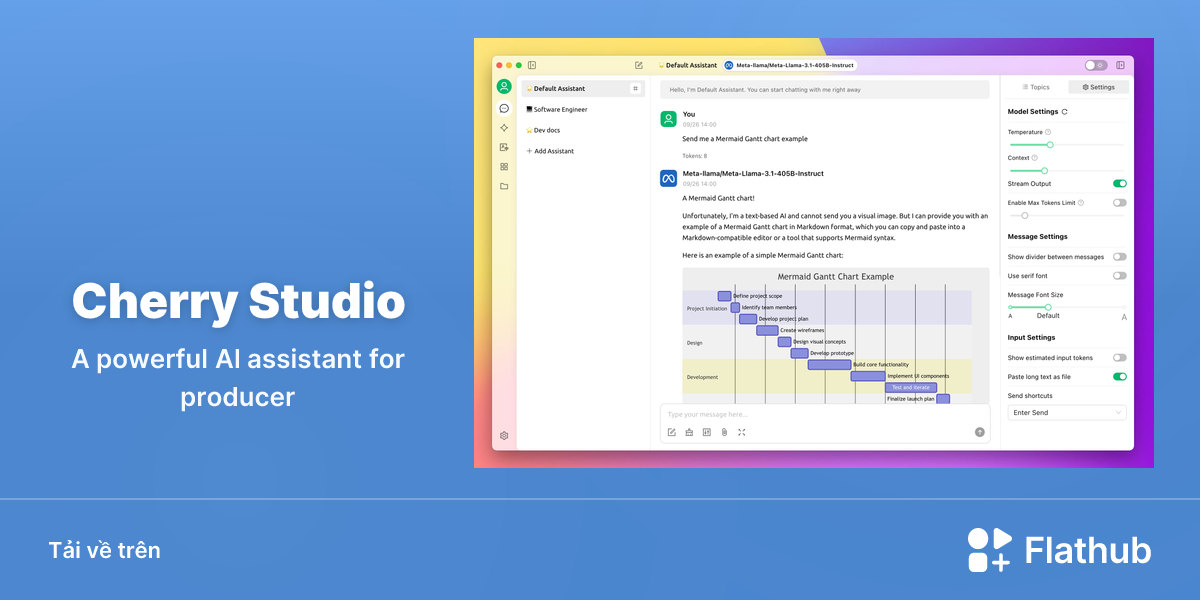Image resolution: width=1200 pixels, height=600 pixels.
Task: Click the 'Message Settings' heading
Action: [x=1038, y=237]
